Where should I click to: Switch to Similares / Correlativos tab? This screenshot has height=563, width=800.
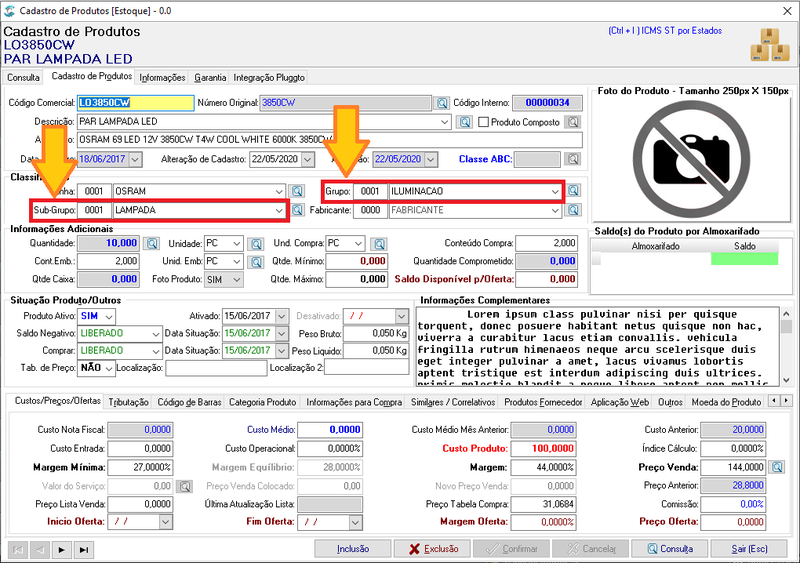pos(453,402)
